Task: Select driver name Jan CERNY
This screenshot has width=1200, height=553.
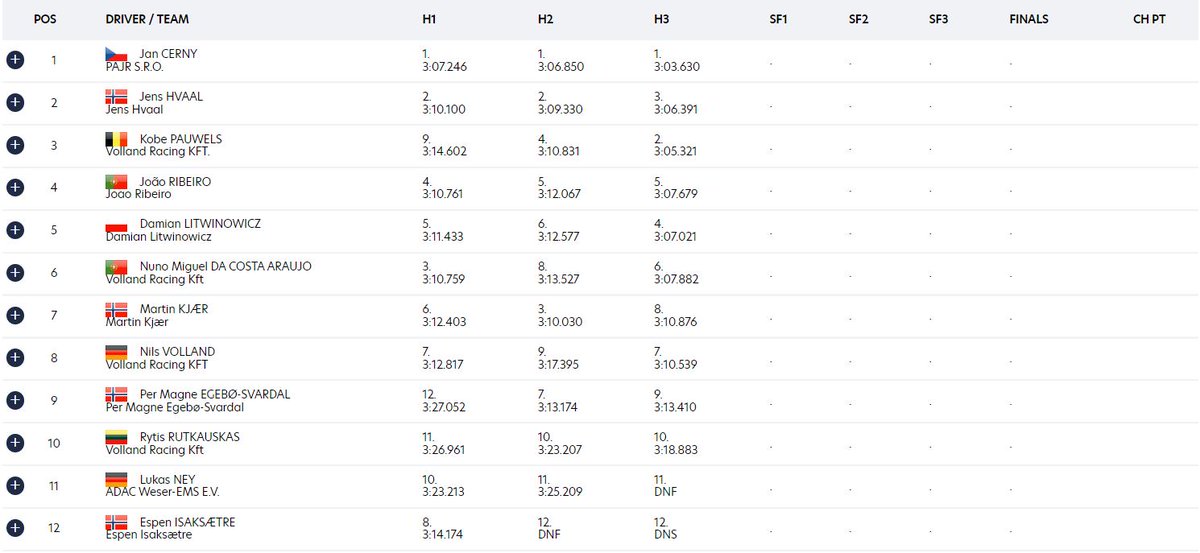Action: tap(169, 54)
